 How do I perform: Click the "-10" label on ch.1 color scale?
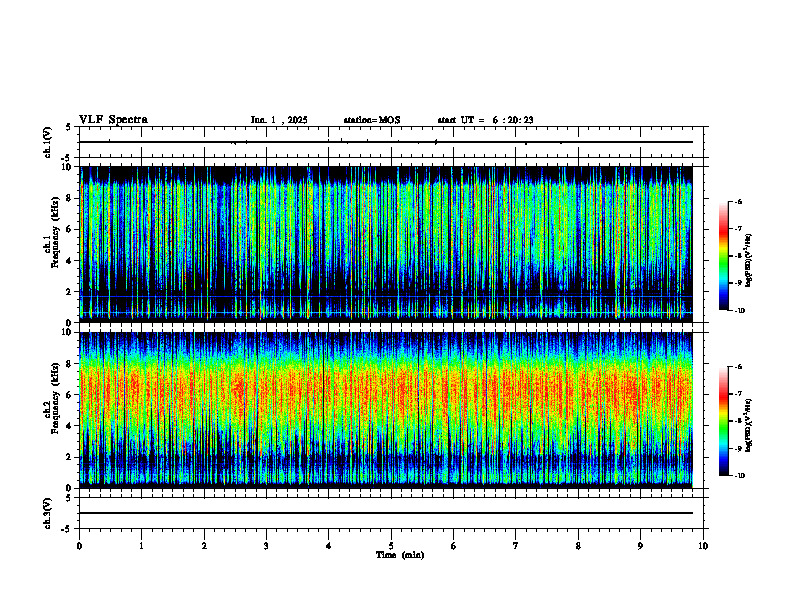[x=739, y=311]
